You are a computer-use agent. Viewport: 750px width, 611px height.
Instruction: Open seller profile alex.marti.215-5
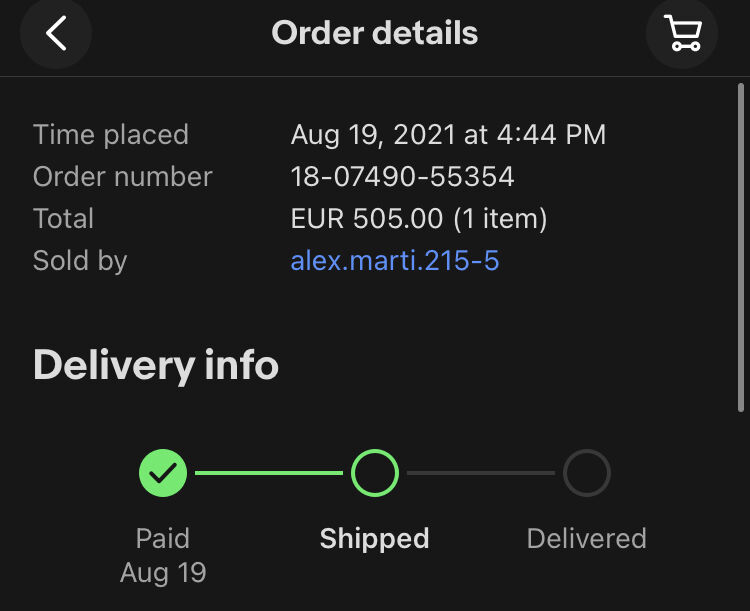tap(395, 261)
